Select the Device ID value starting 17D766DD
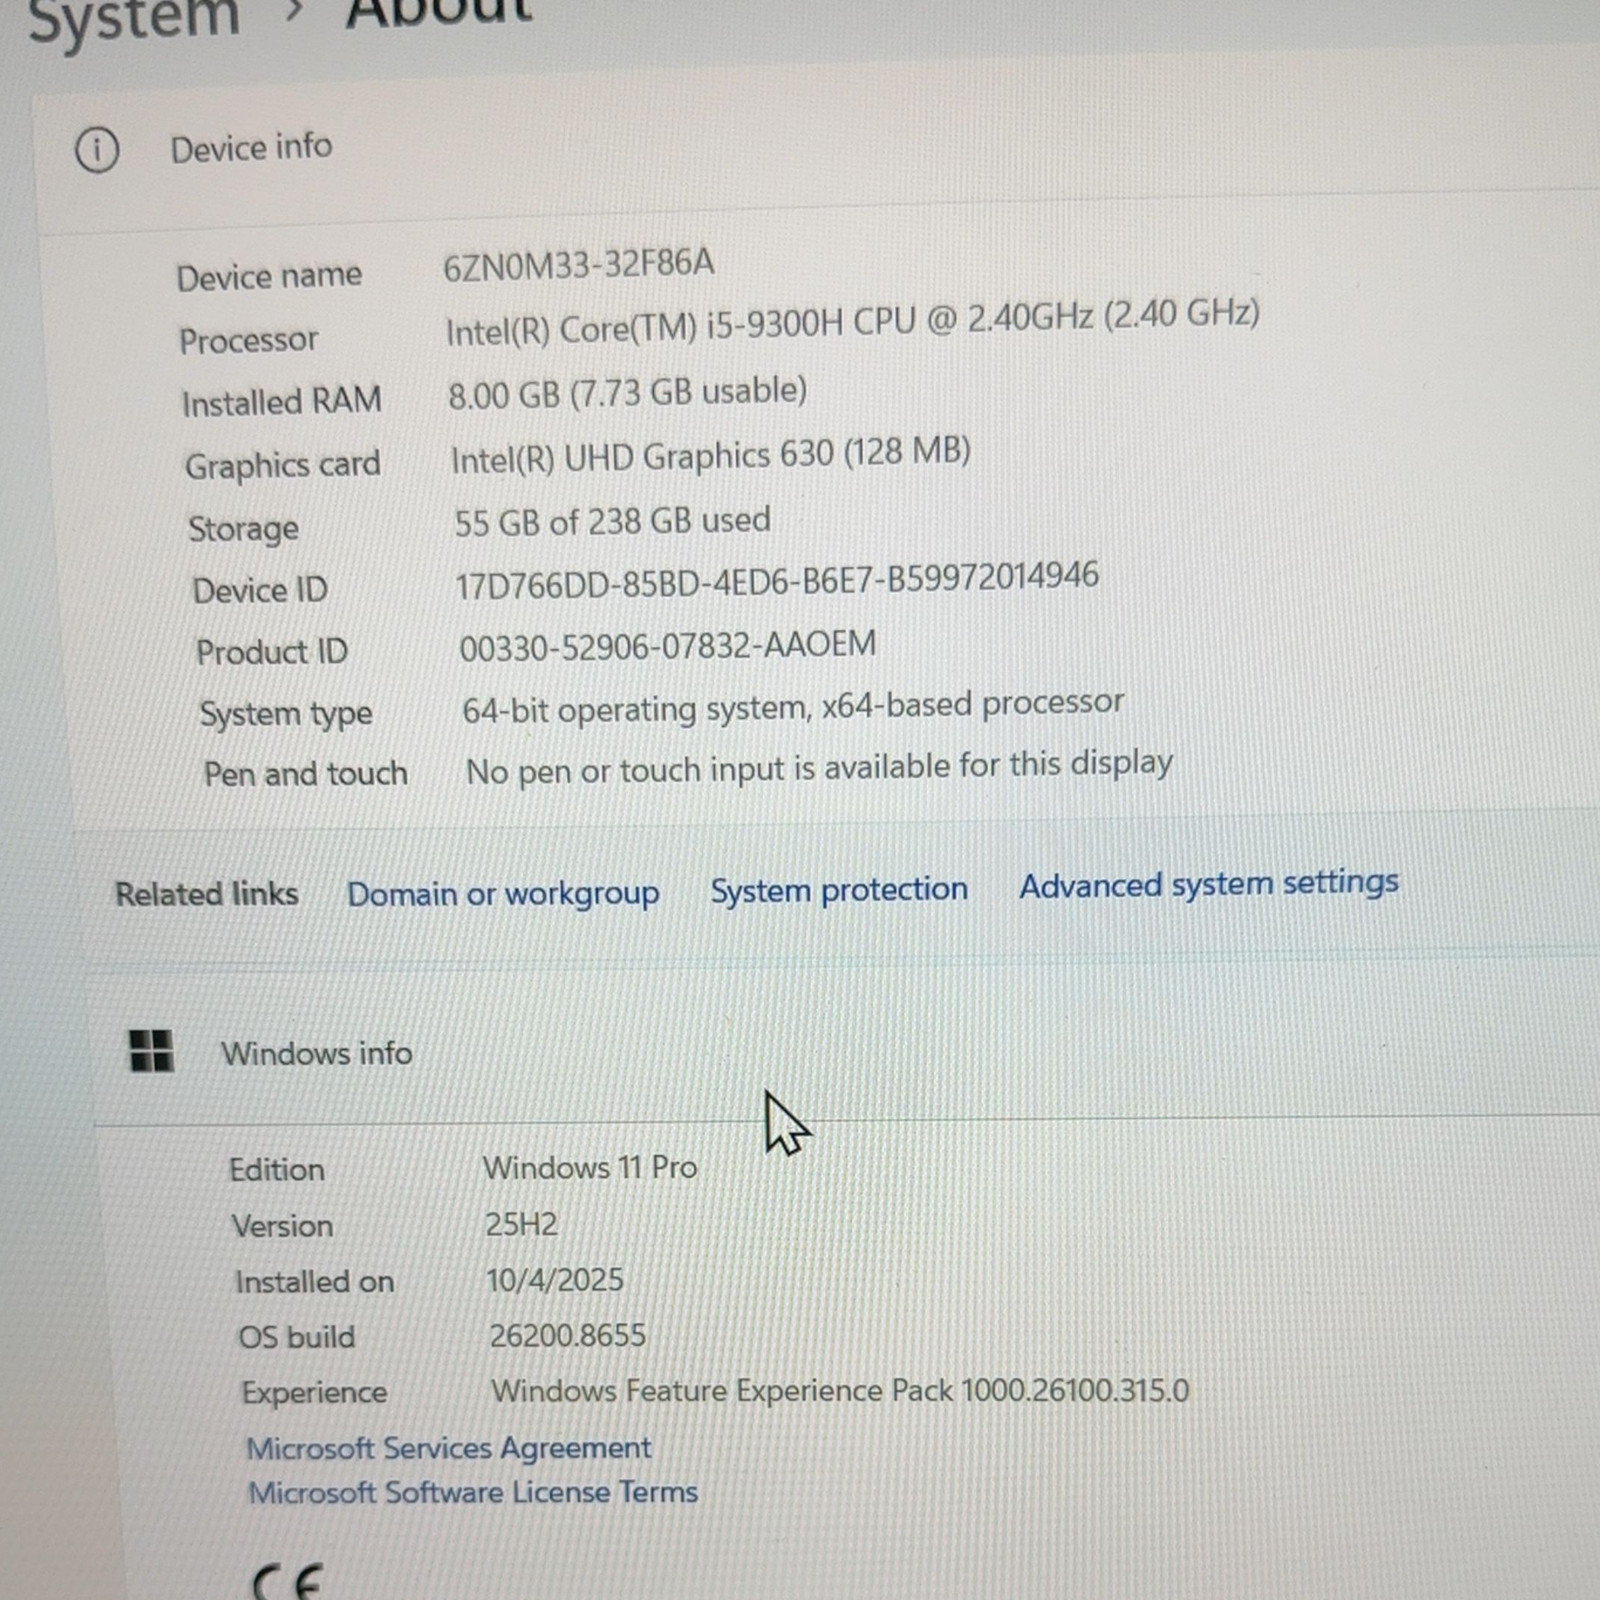1600x1600 pixels. (x=777, y=581)
